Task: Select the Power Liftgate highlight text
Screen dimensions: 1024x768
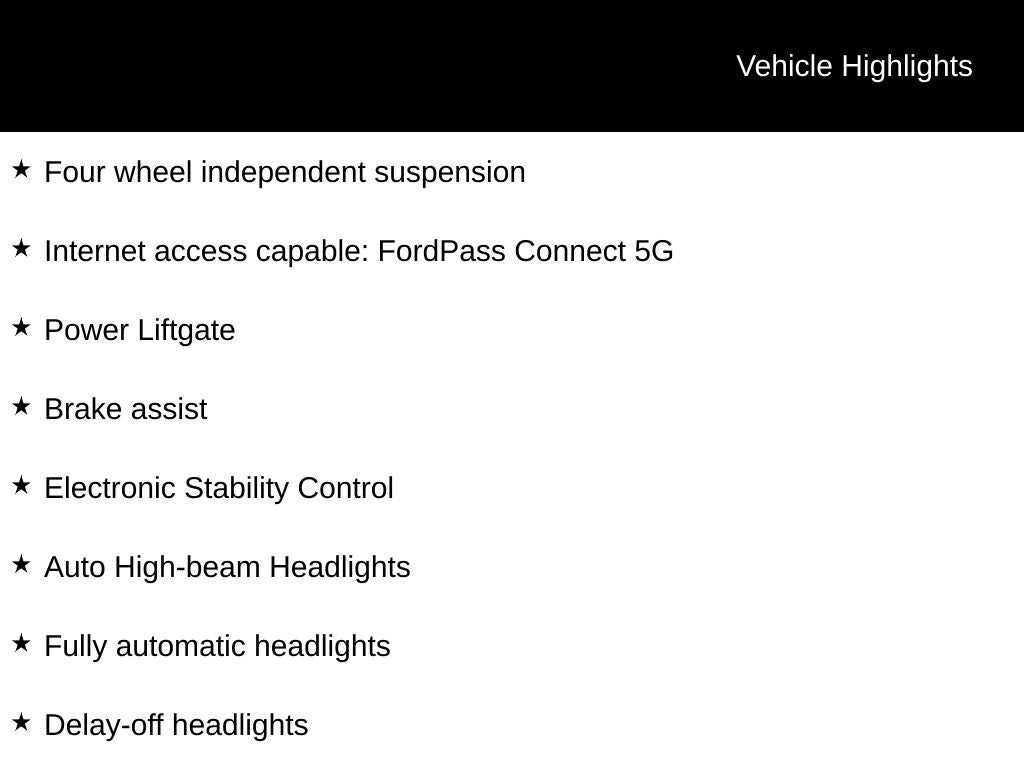Action: 140,330
